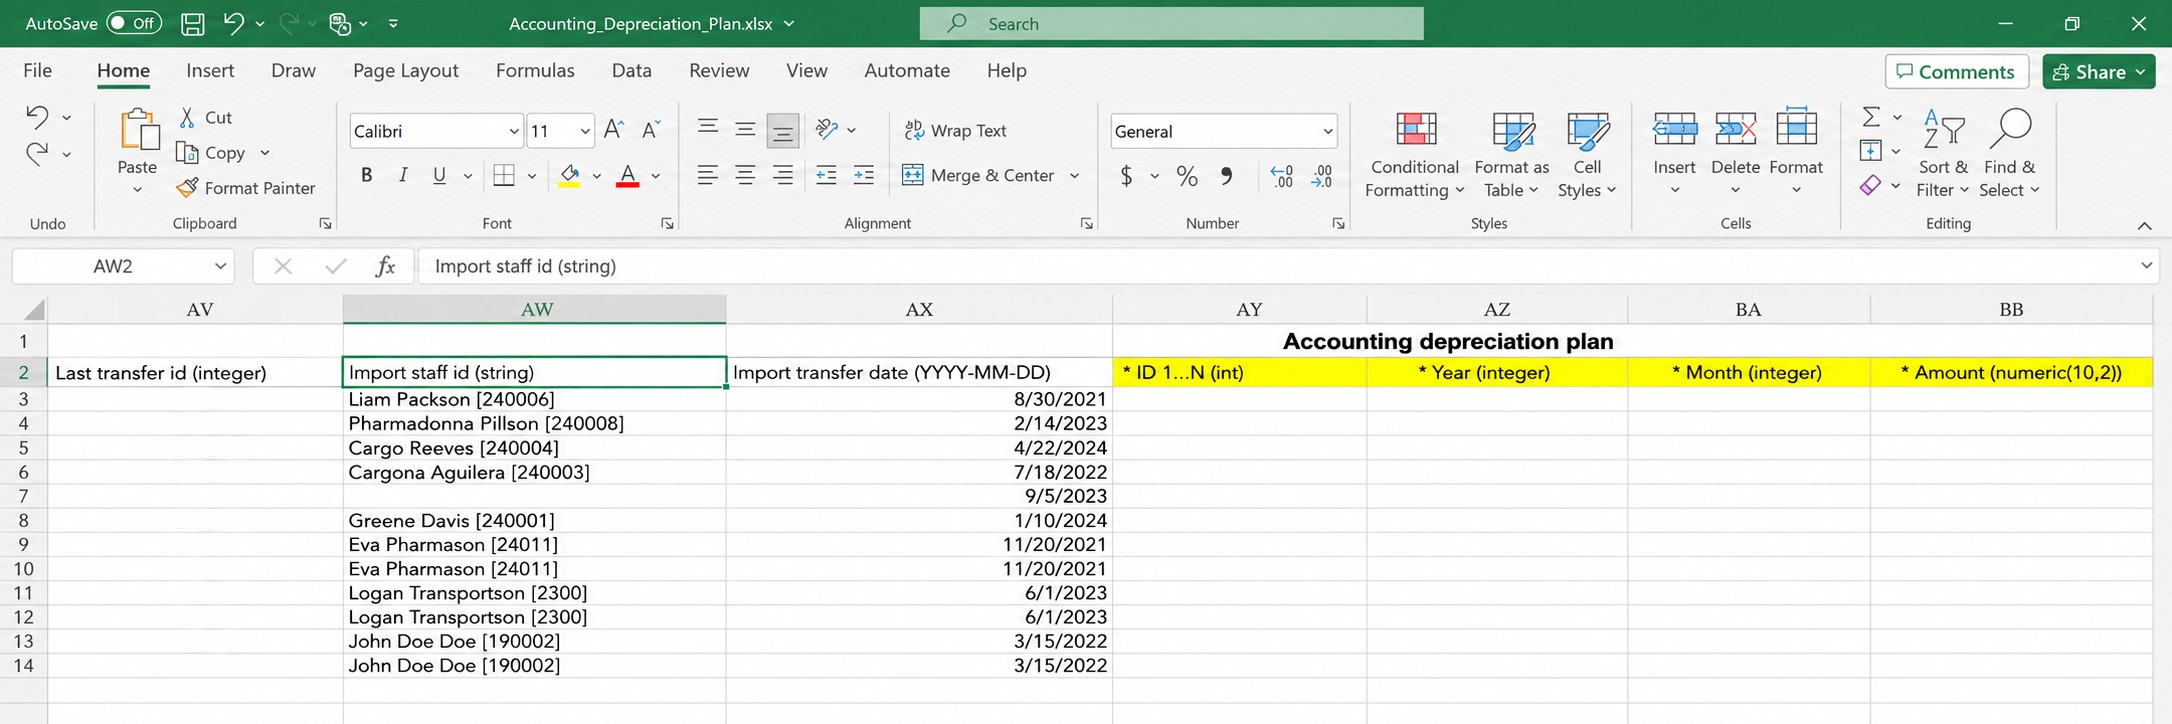Image resolution: width=2172 pixels, height=724 pixels.
Task: Click Decrease Indent icon
Action: 826,175
